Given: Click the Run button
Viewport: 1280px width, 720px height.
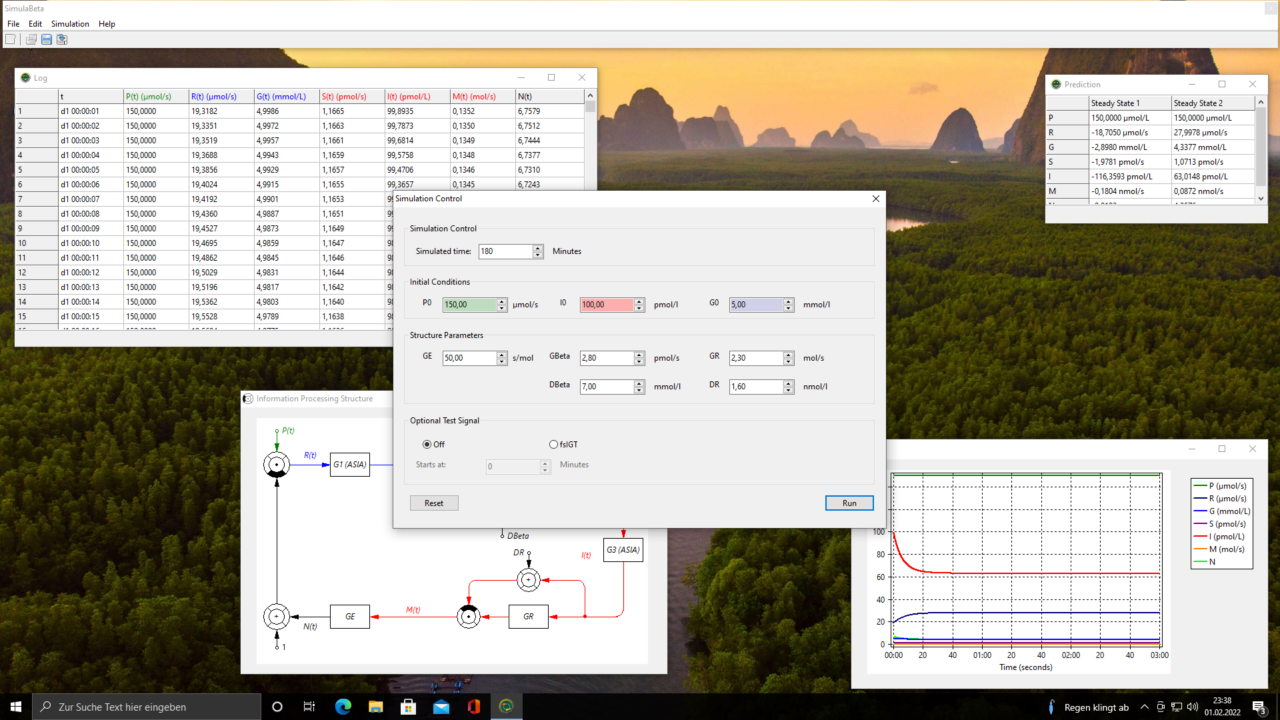Looking at the screenshot, I should pyautogui.click(x=849, y=503).
